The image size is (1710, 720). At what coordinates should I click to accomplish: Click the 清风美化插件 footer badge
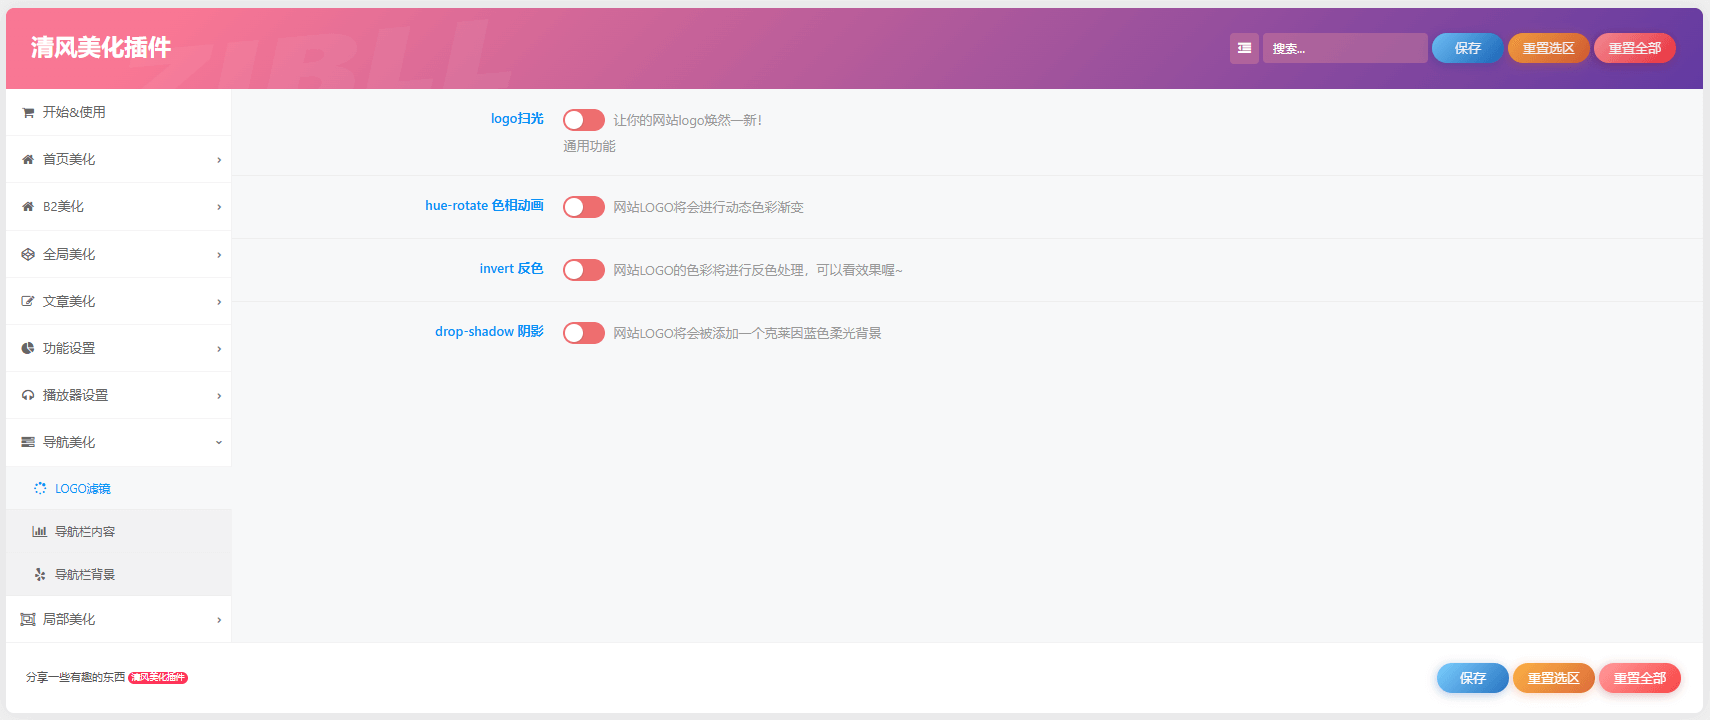(x=158, y=677)
